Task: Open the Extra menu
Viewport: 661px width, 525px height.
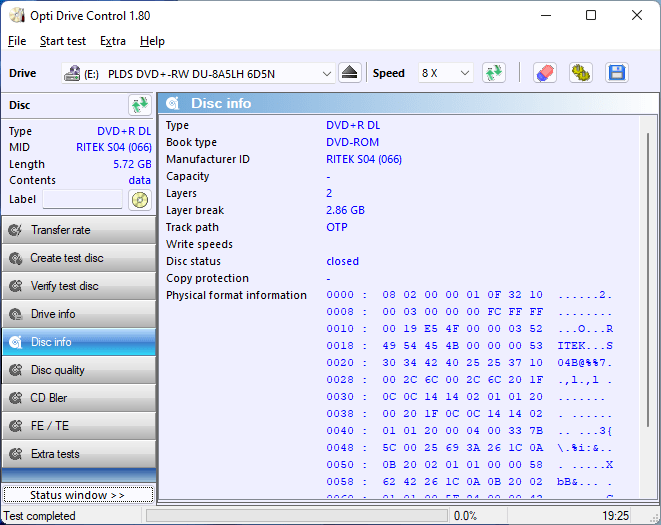Action: pyautogui.click(x=113, y=41)
